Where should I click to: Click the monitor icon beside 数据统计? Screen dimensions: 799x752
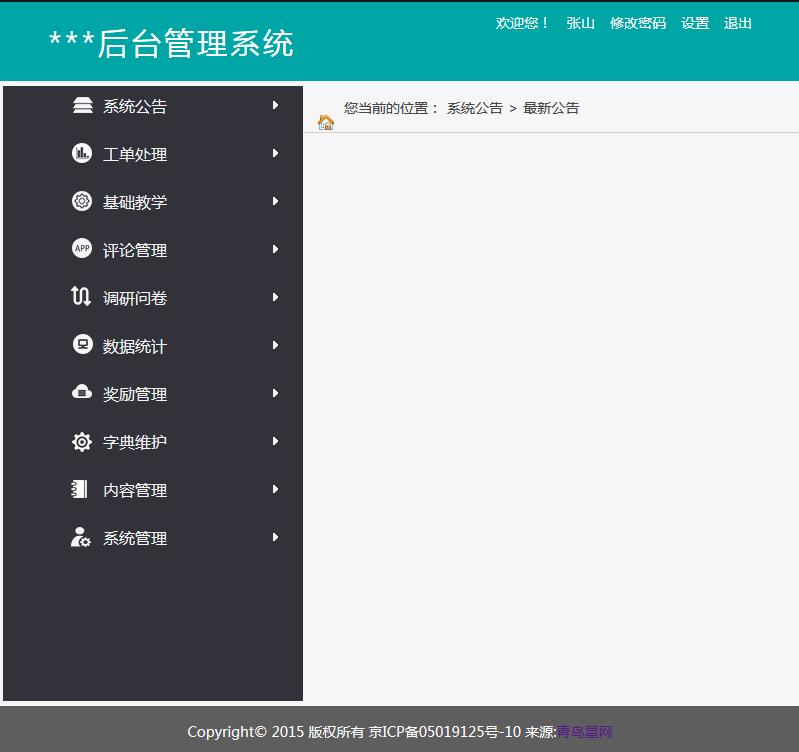pyautogui.click(x=83, y=344)
